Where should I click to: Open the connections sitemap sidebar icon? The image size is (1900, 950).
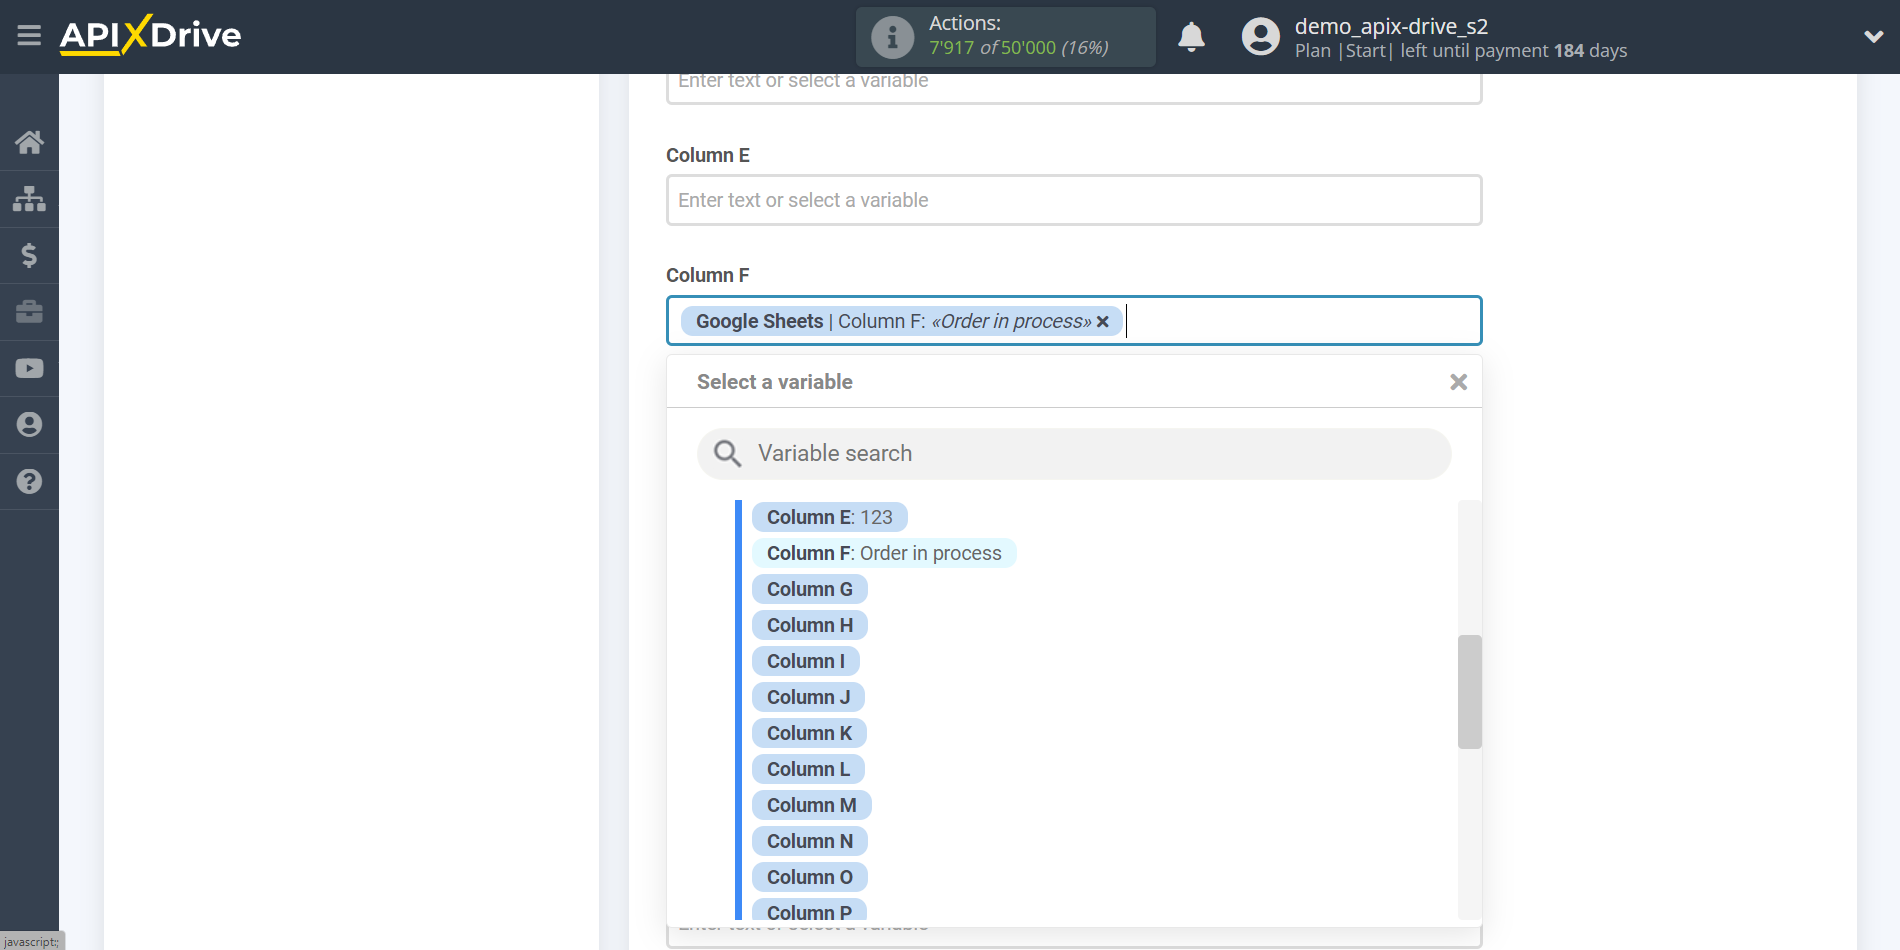point(29,199)
